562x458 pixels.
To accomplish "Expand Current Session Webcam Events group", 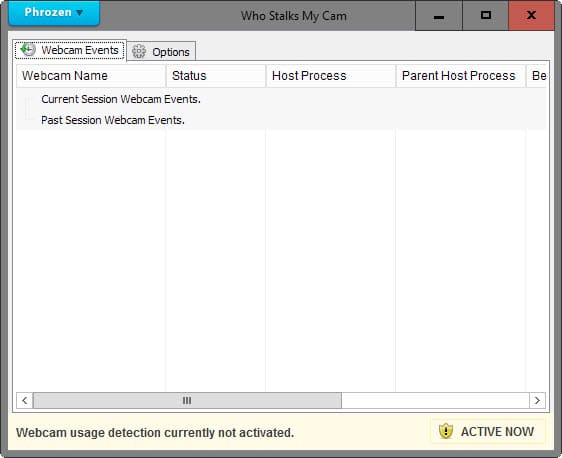I will tap(121, 99).
